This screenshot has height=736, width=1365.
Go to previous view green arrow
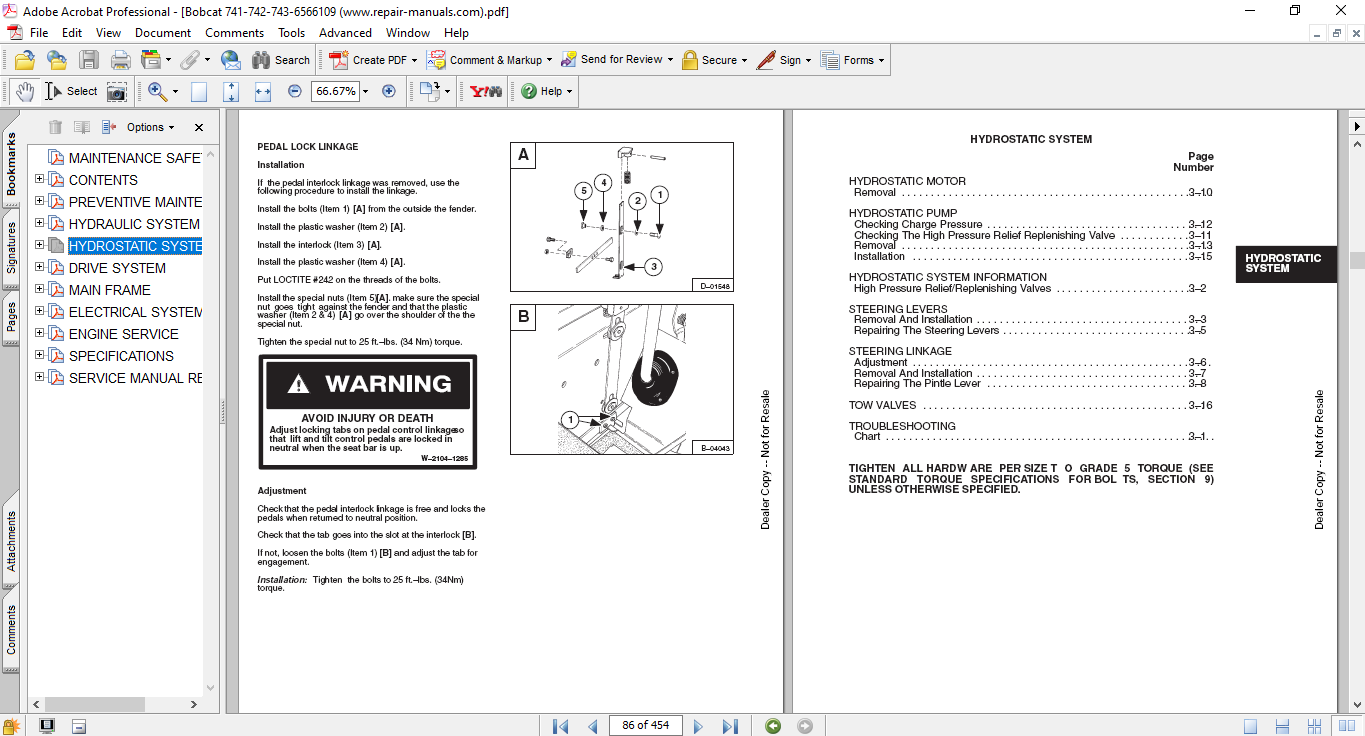coord(773,726)
